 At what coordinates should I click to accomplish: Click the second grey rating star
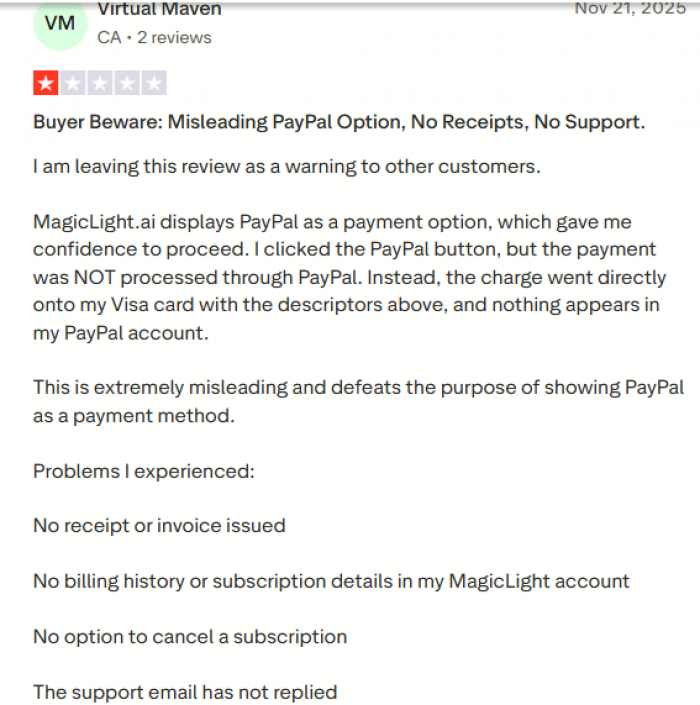73,84
